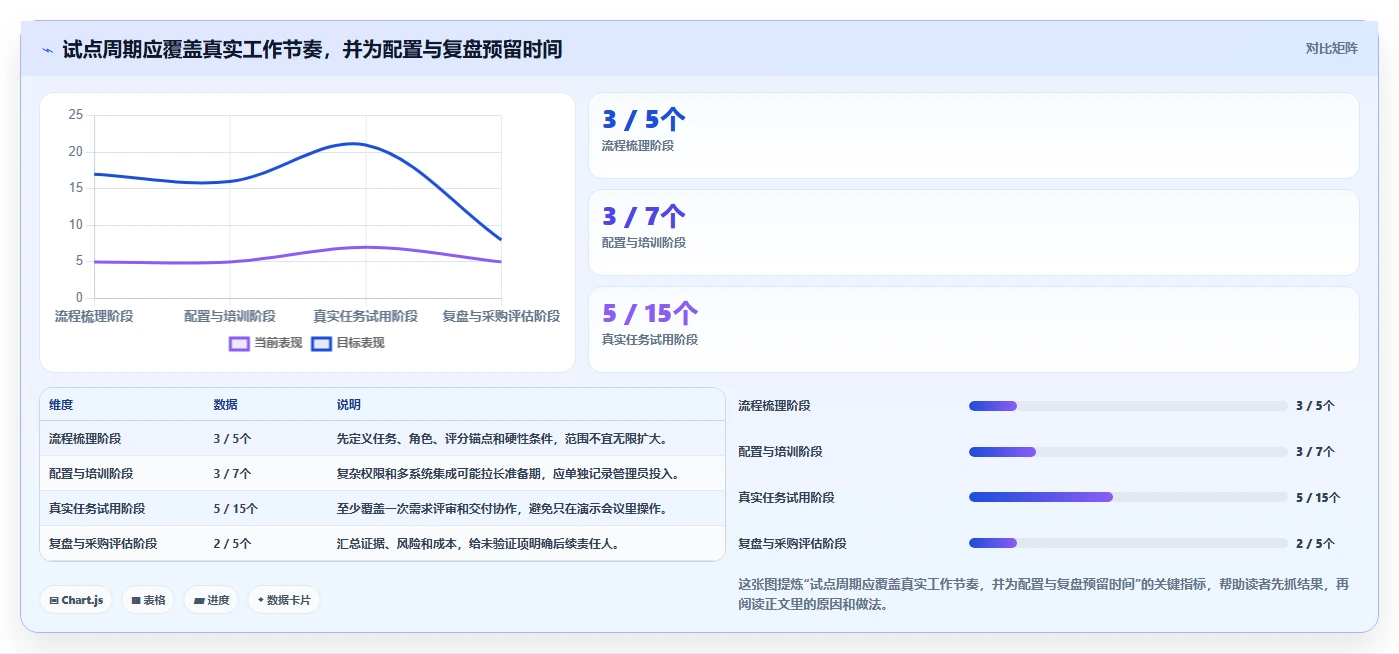Toggle the 目标表现 legend swatch
This screenshot has height=654, width=1399.
(x=321, y=343)
